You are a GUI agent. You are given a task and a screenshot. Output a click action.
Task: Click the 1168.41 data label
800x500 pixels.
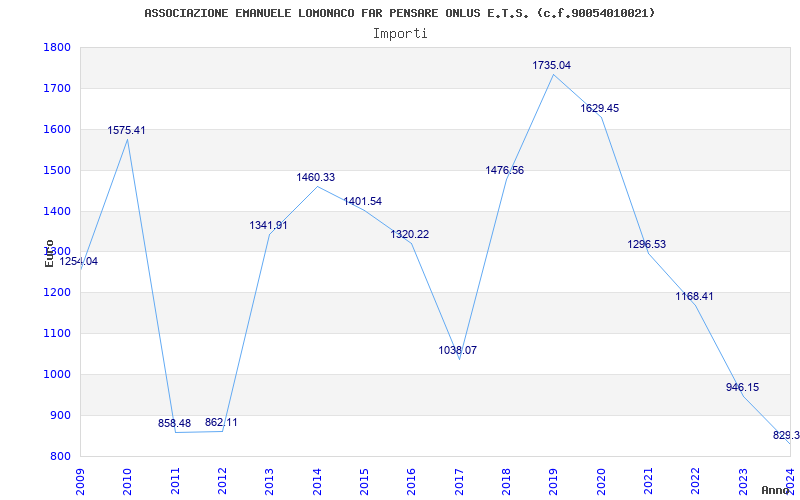[x=694, y=296]
